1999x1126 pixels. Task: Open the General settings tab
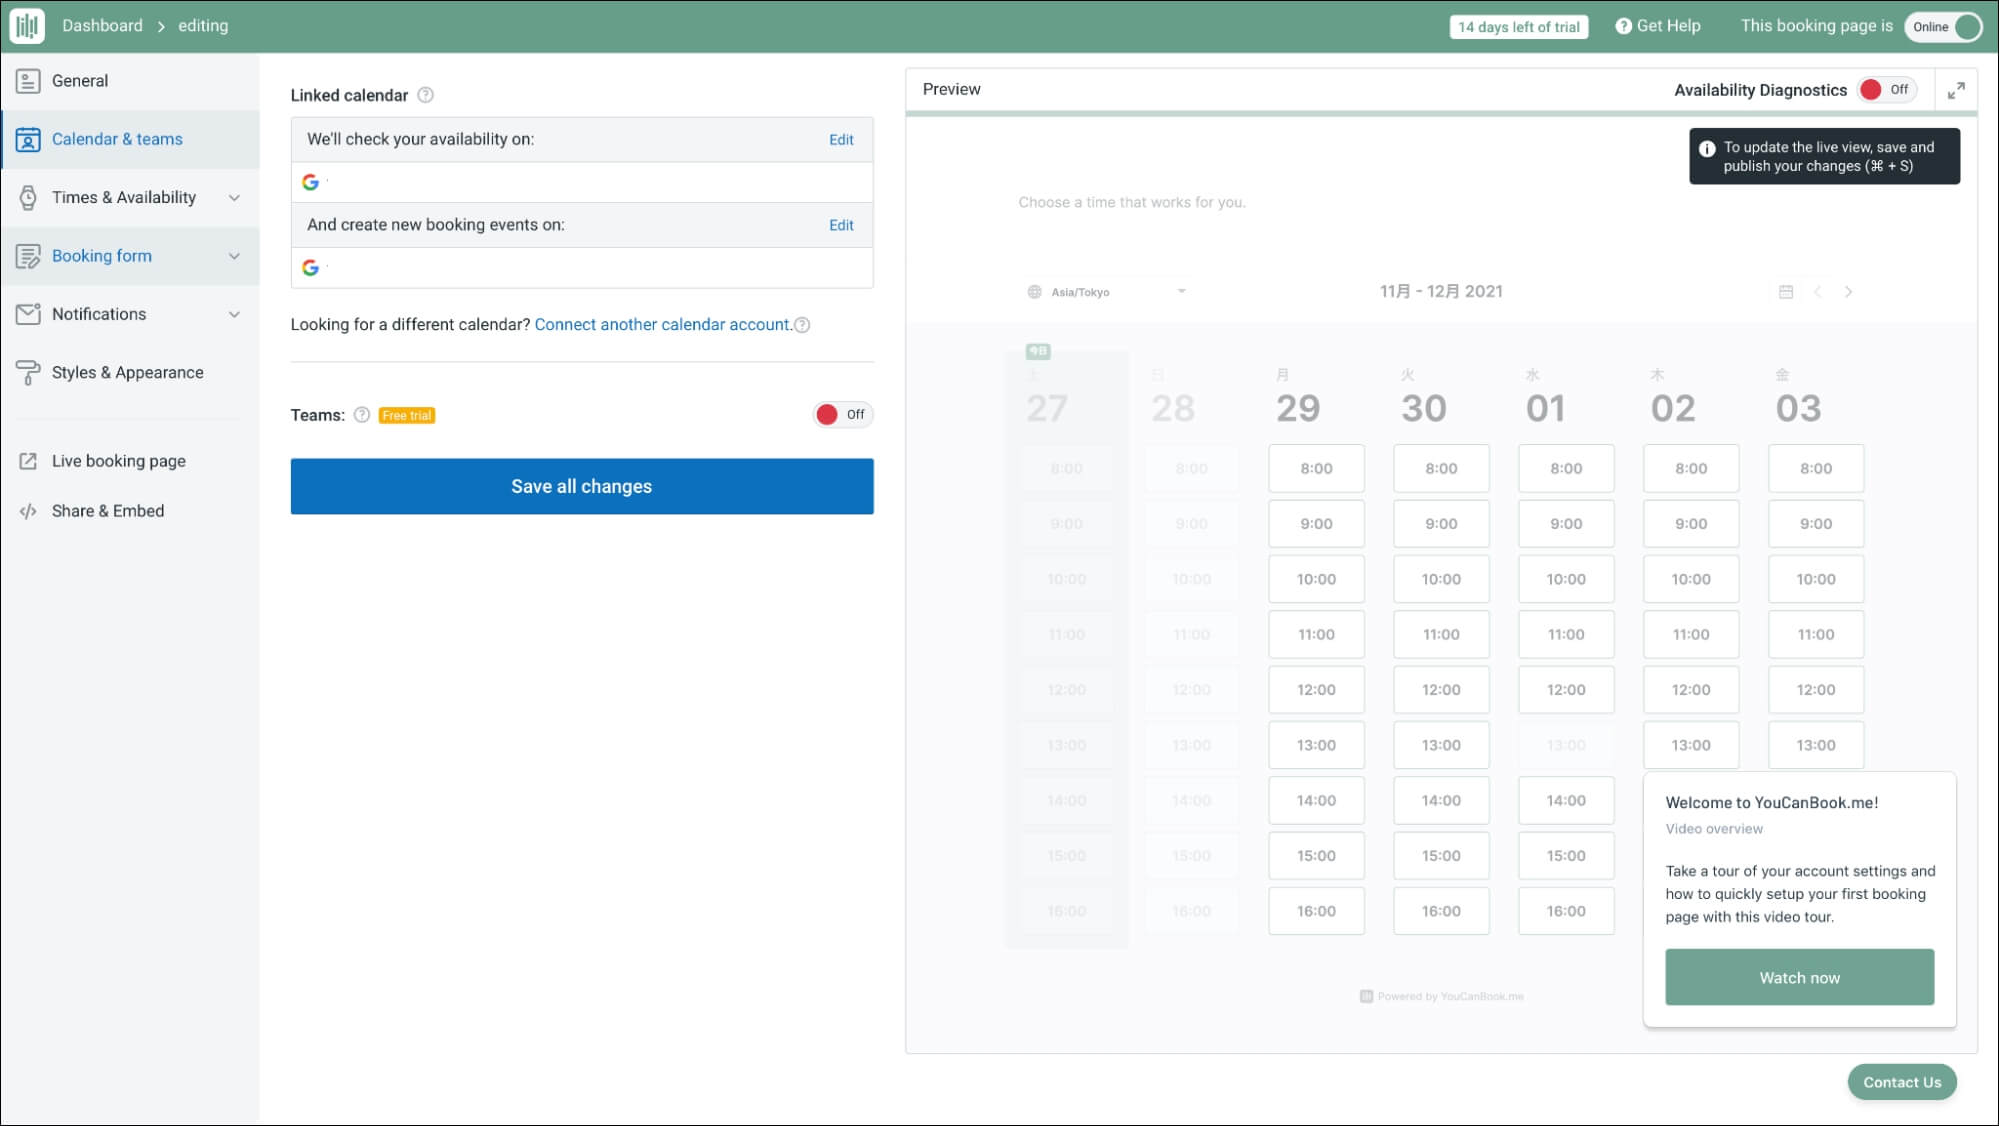click(x=80, y=81)
